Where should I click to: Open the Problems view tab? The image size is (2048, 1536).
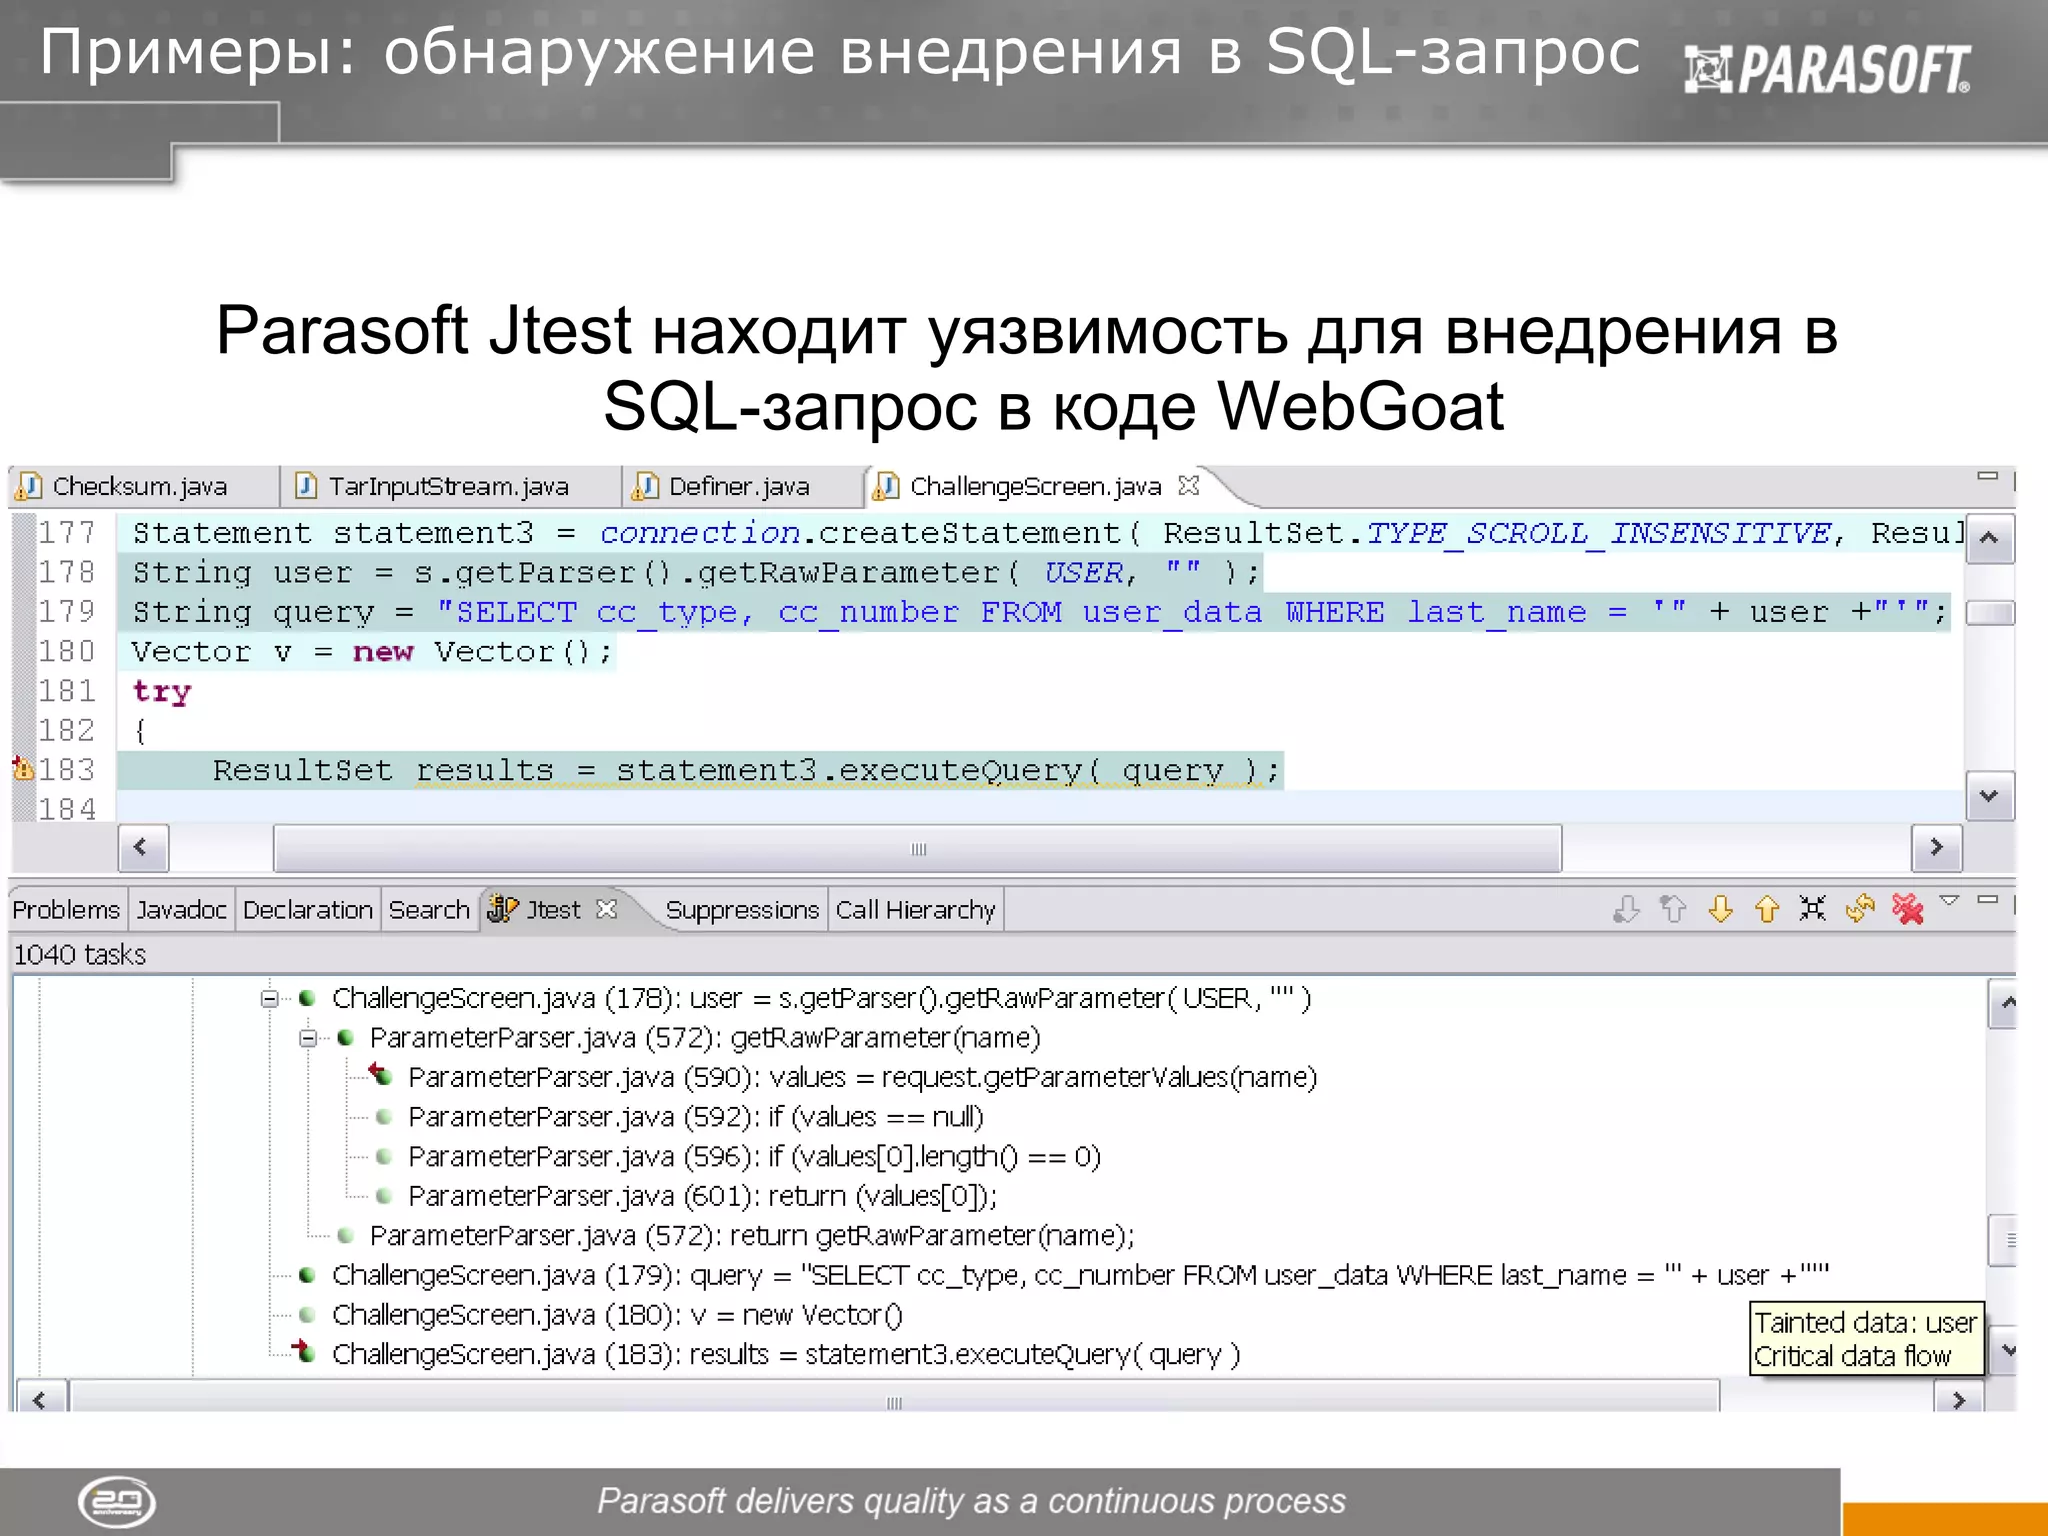pyautogui.click(x=66, y=910)
